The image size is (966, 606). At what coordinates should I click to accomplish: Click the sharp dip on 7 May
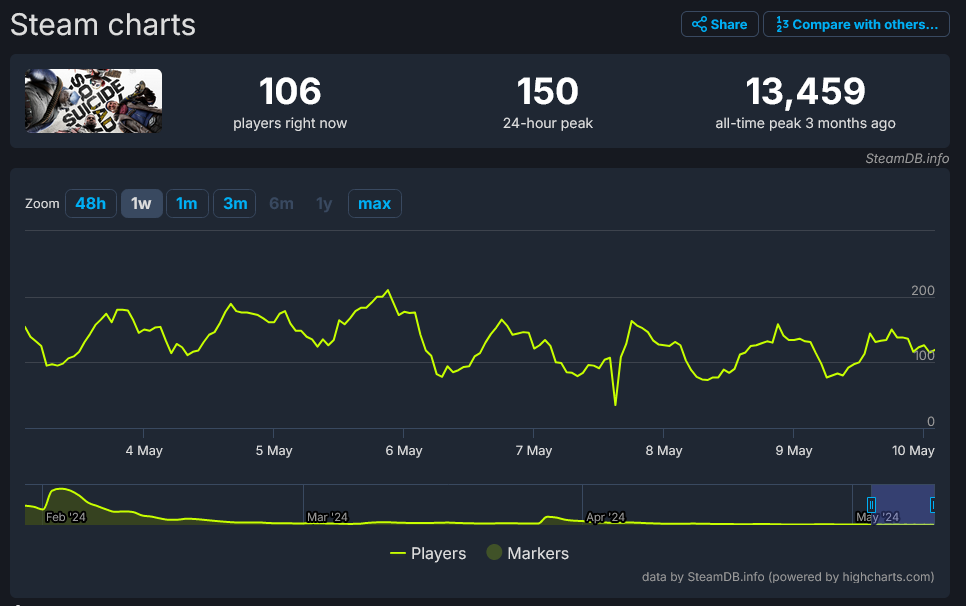[615, 404]
